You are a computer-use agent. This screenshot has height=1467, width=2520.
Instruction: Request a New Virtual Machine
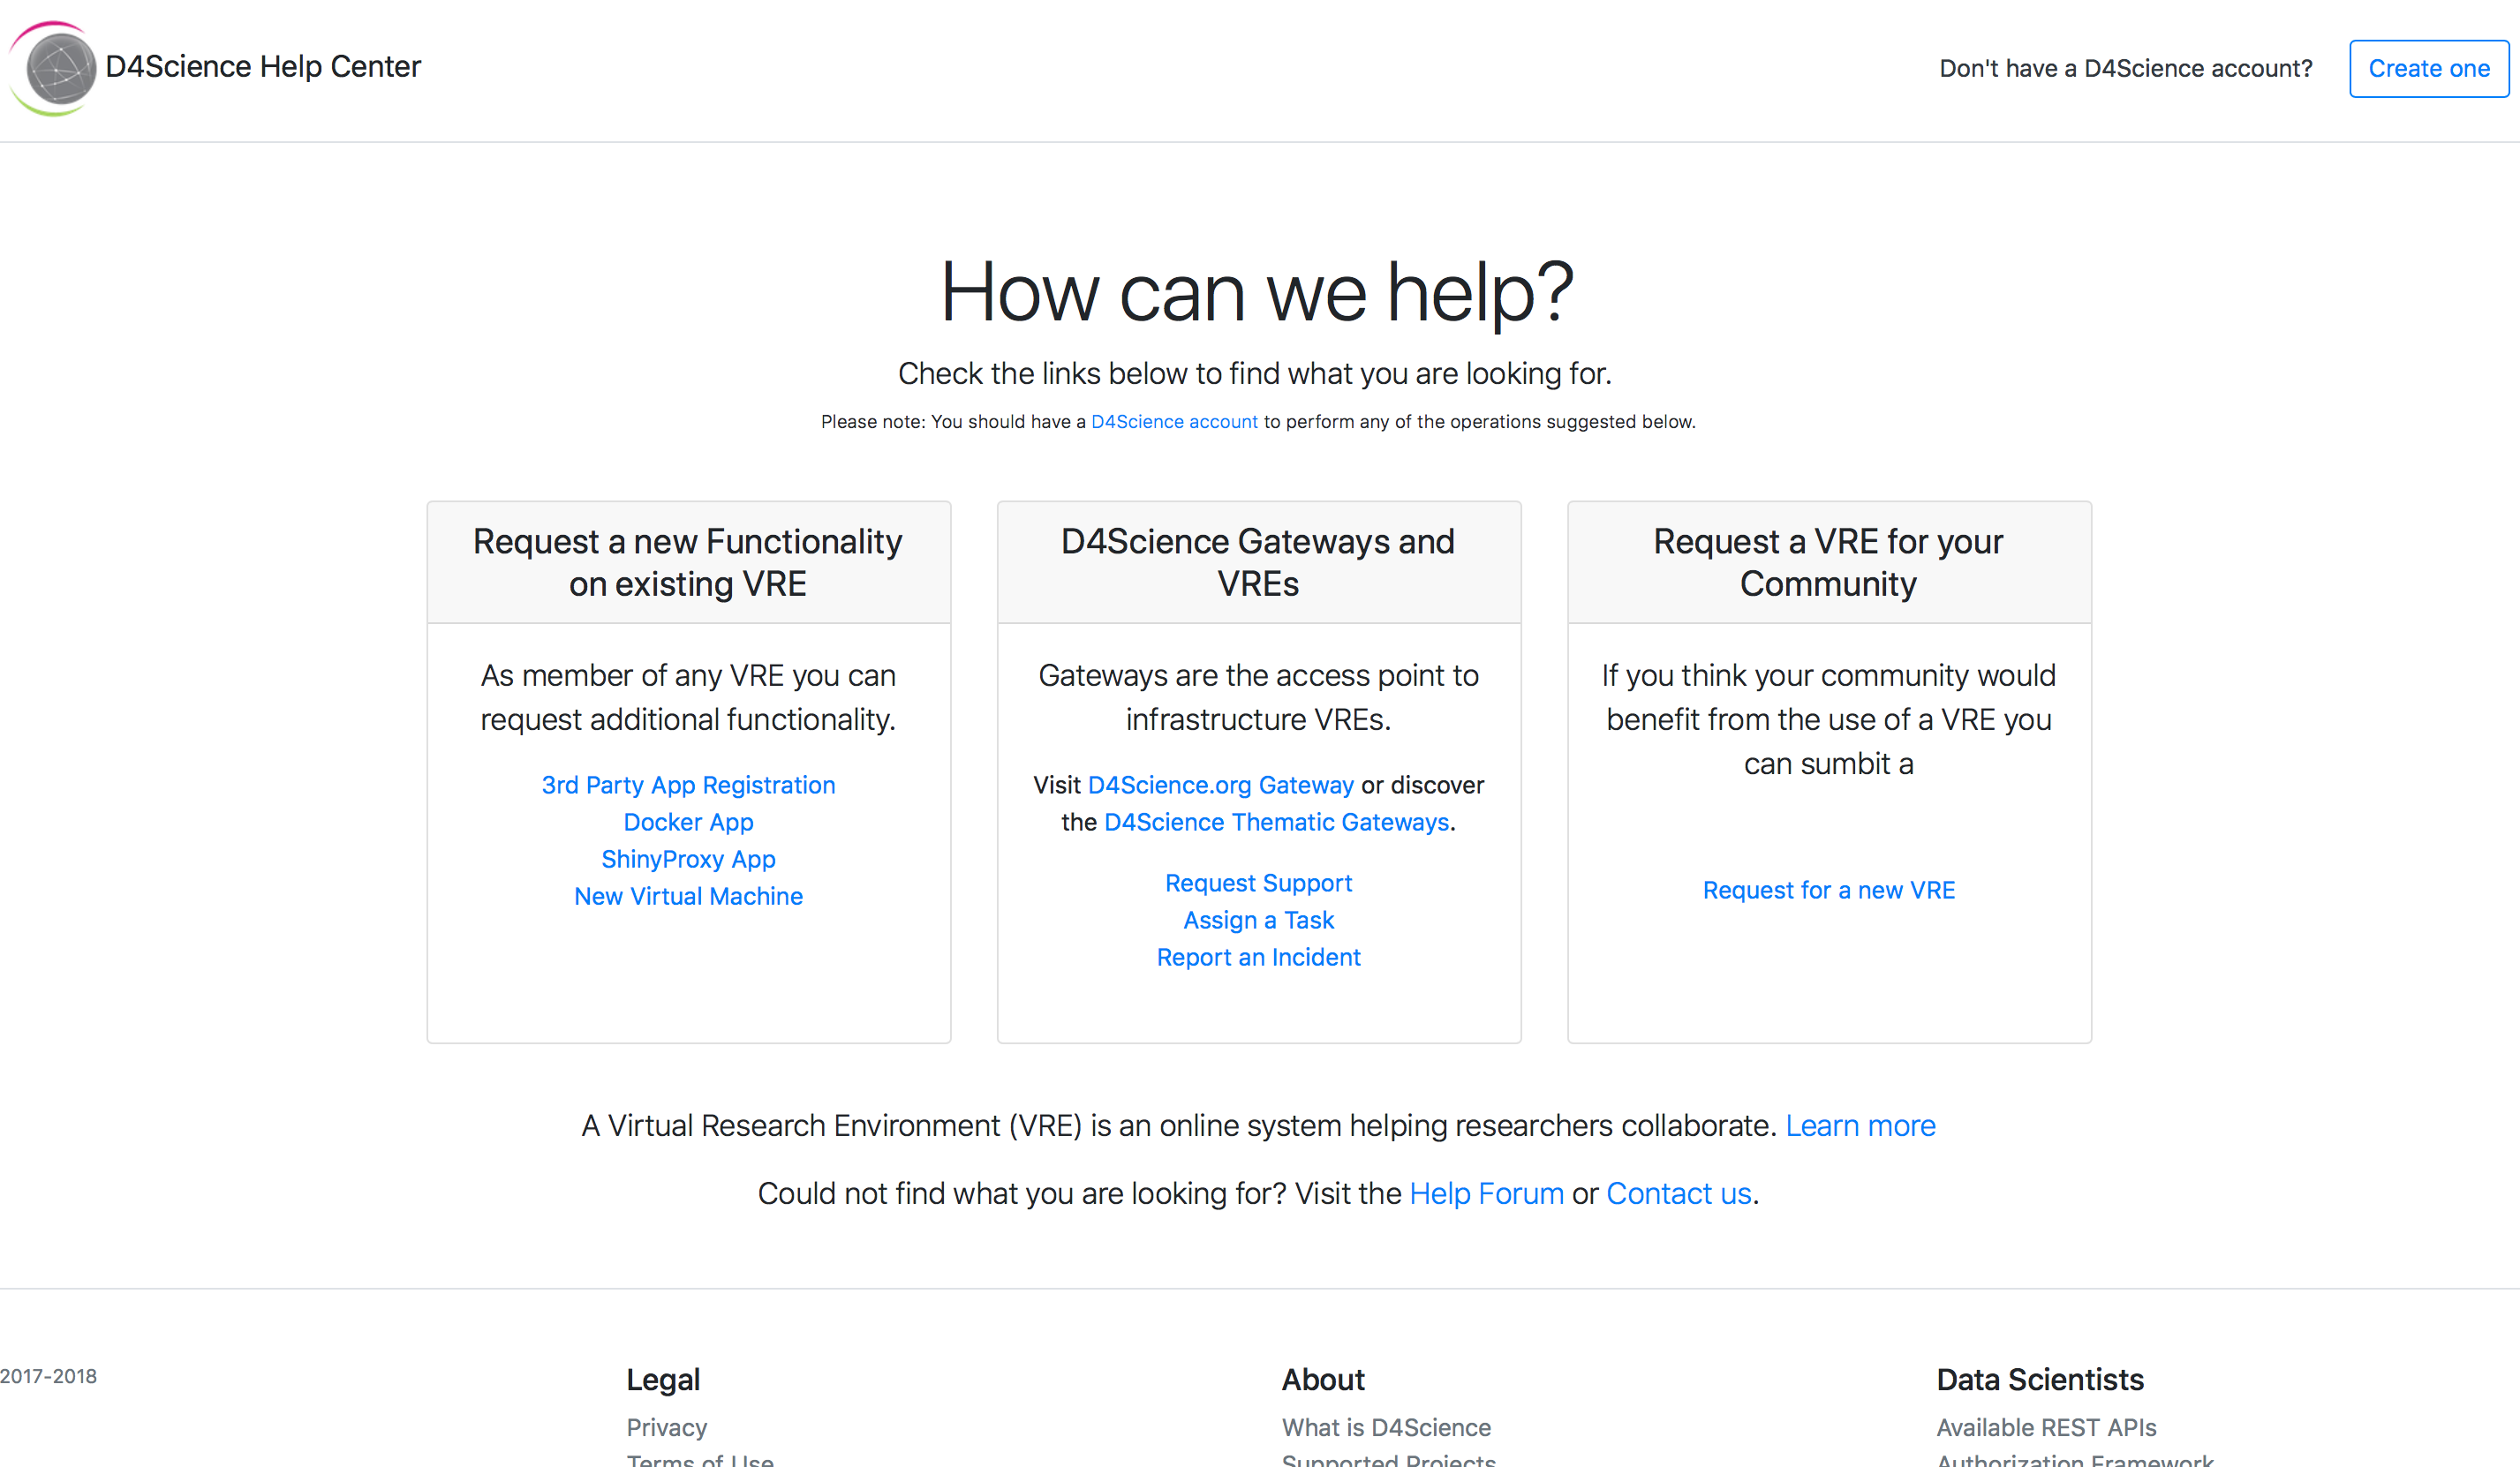(688, 896)
